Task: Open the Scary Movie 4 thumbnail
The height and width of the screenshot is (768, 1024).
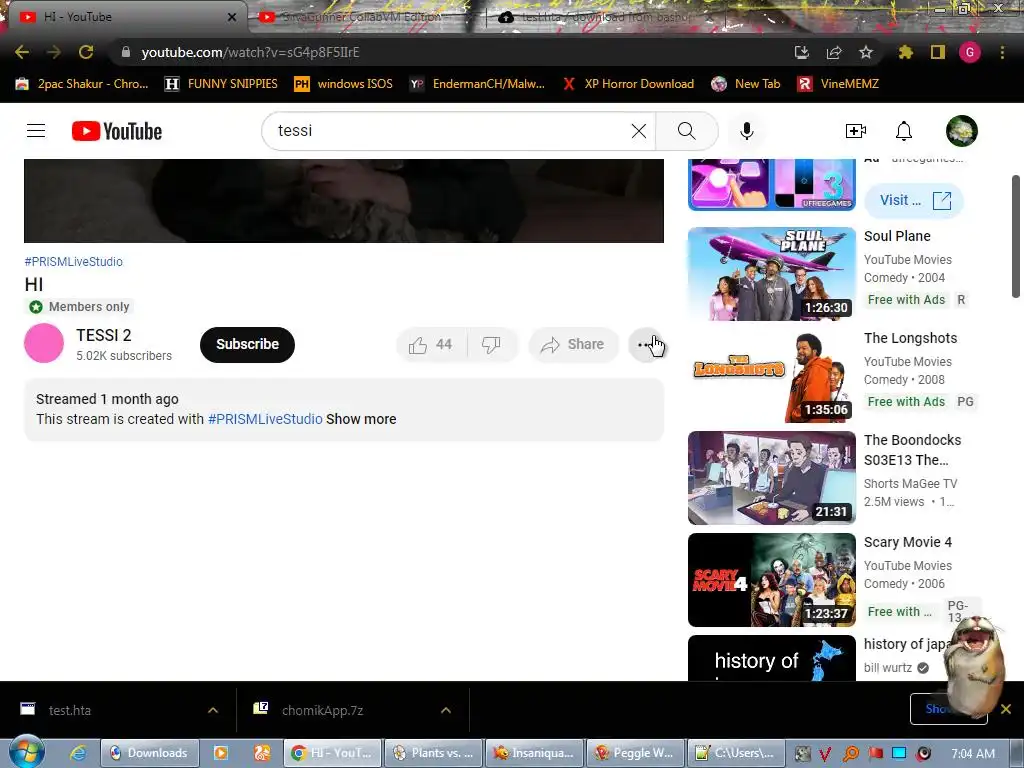Action: click(771, 580)
